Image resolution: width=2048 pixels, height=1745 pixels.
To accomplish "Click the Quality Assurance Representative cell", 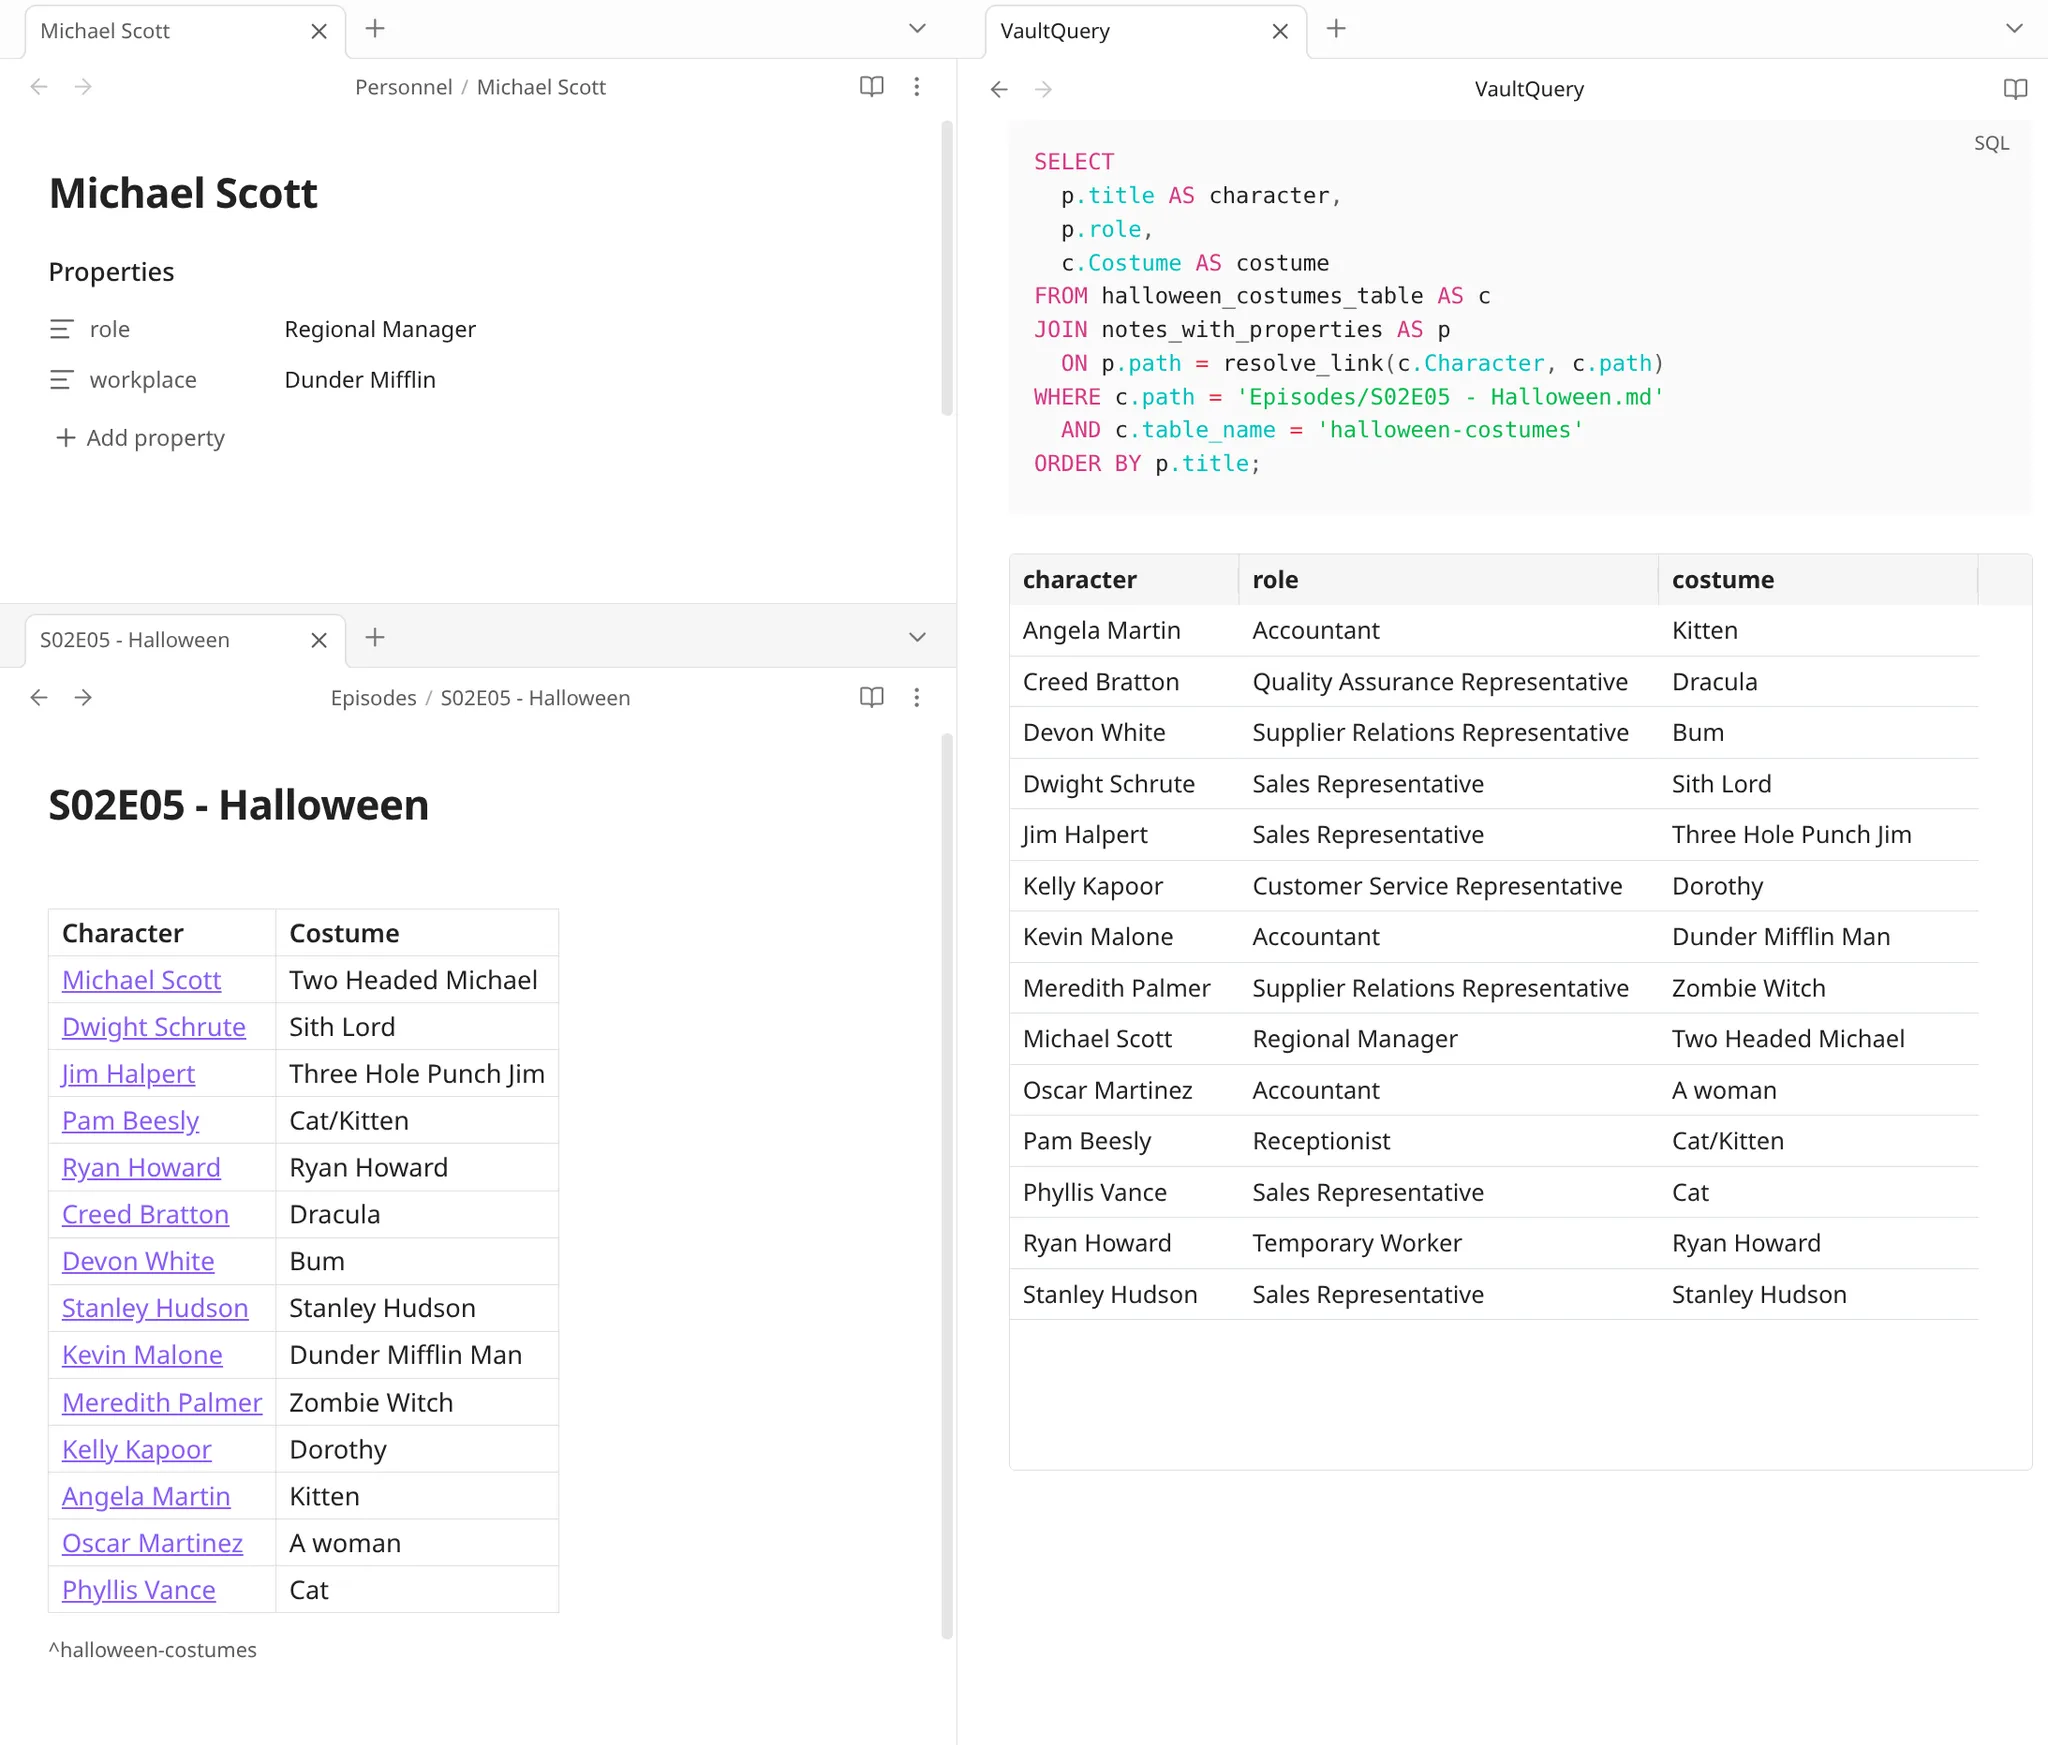I will [x=1448, y=682].
